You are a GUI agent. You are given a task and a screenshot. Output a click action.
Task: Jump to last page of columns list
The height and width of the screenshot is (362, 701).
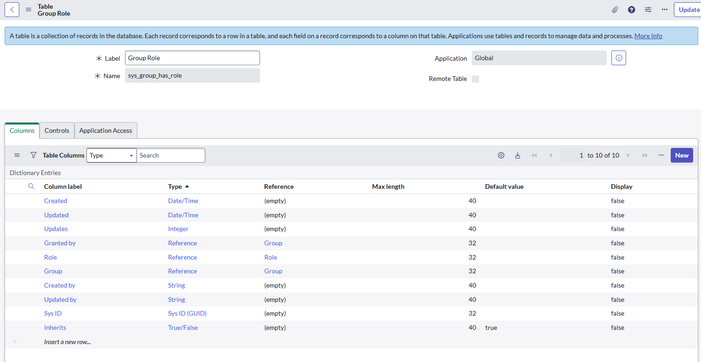[x=644, y=155]
